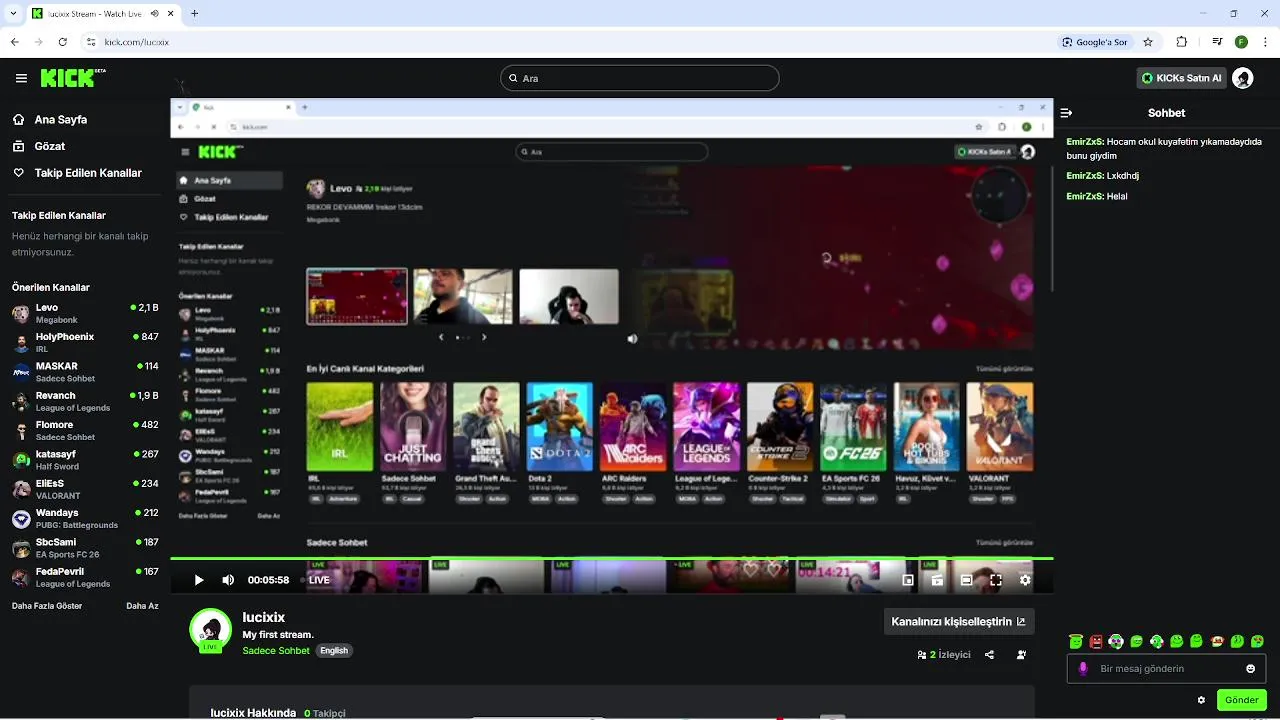Click the Bir mesaj gönderin chat field
The image size is (1280, 720).
pyautogui.click(x=1167, y=669)
